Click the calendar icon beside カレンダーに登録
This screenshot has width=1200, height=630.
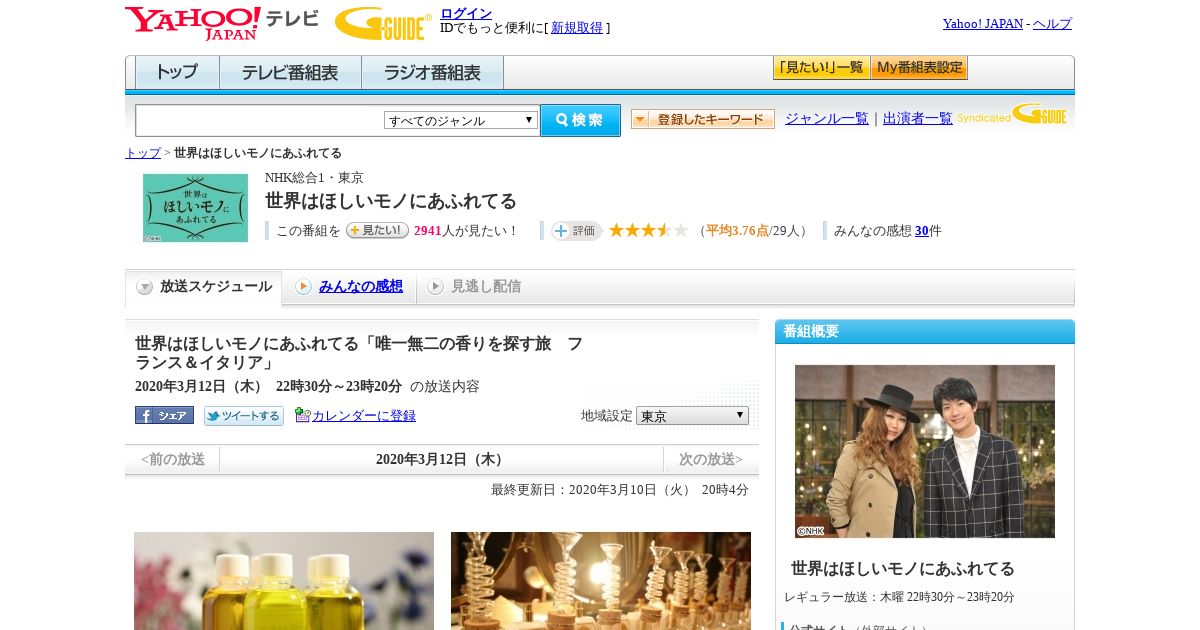303,415
